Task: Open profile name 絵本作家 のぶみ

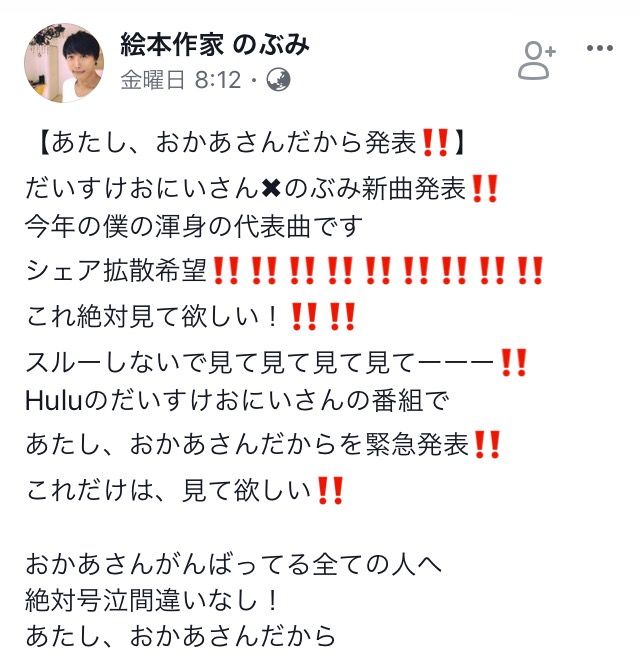Action: (x=215, y=44)
